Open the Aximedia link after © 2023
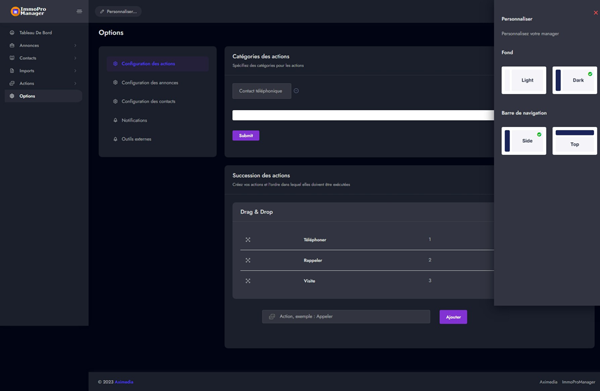The image size is (600, 391). tap(124, 382)
